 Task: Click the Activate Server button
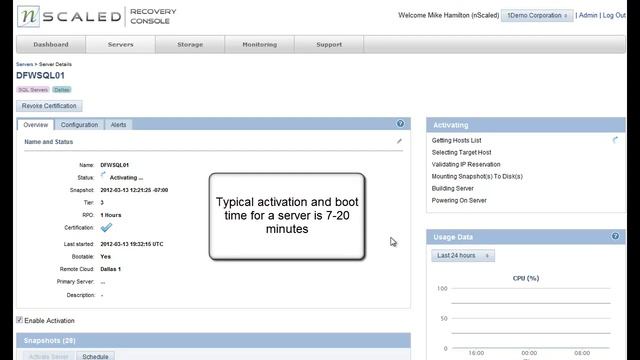48,356
